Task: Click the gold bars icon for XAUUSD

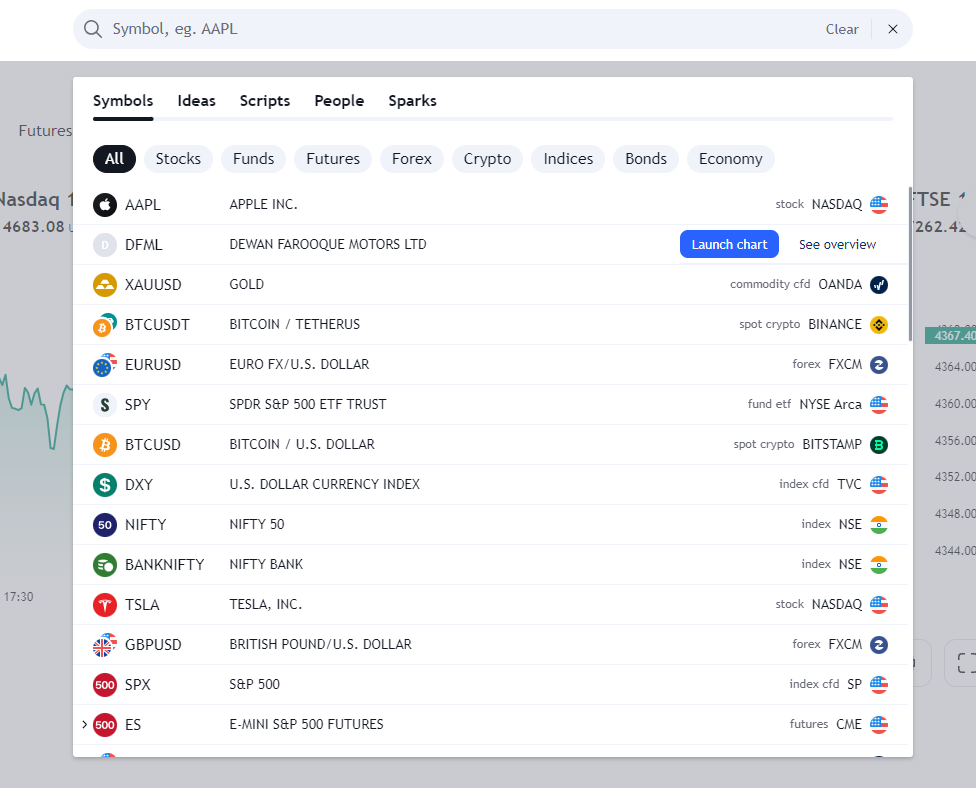Action: pyautogui.click(x=105, y=284)
